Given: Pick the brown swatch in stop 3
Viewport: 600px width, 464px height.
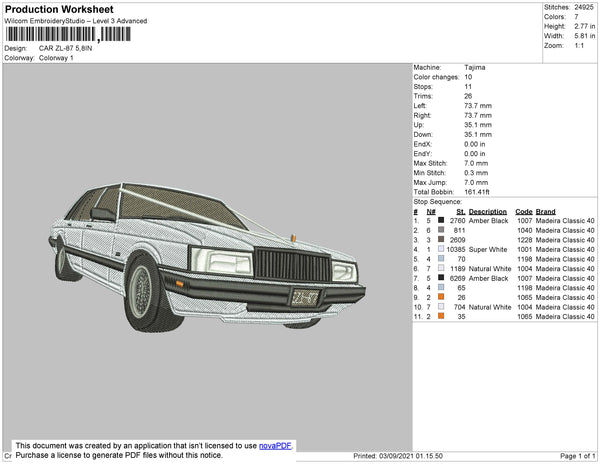Looking at the screenshot, I should 441,240.
